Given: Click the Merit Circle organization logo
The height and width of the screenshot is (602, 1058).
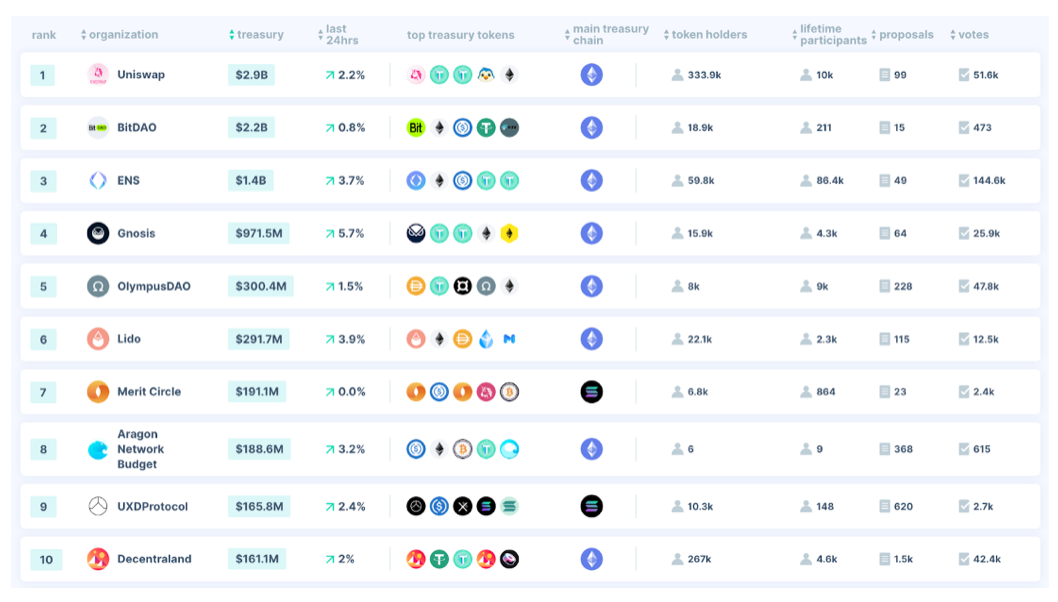Looking at the screenshot, I should coord(98,391).
